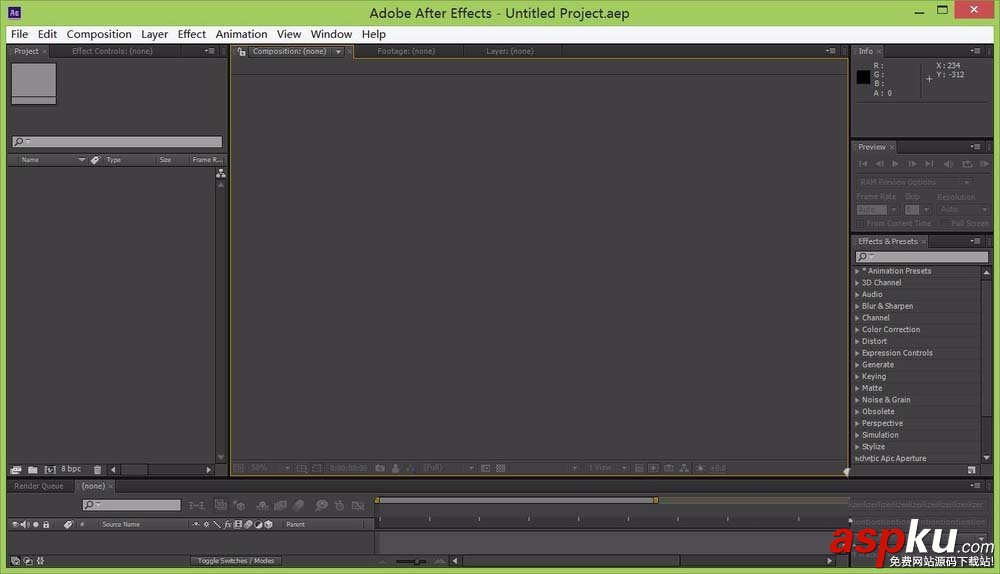This screenshot has height=574, width=1000.
Task: Switch to the Effect Controls (none) tab
Action: (x=112, y=51)
